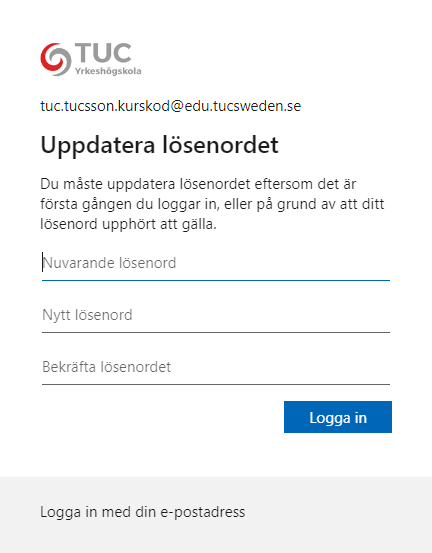Click the line starting "första gången du loggar"
The height and width of the screenshot is (553, 432).
(x=212, y=204)
